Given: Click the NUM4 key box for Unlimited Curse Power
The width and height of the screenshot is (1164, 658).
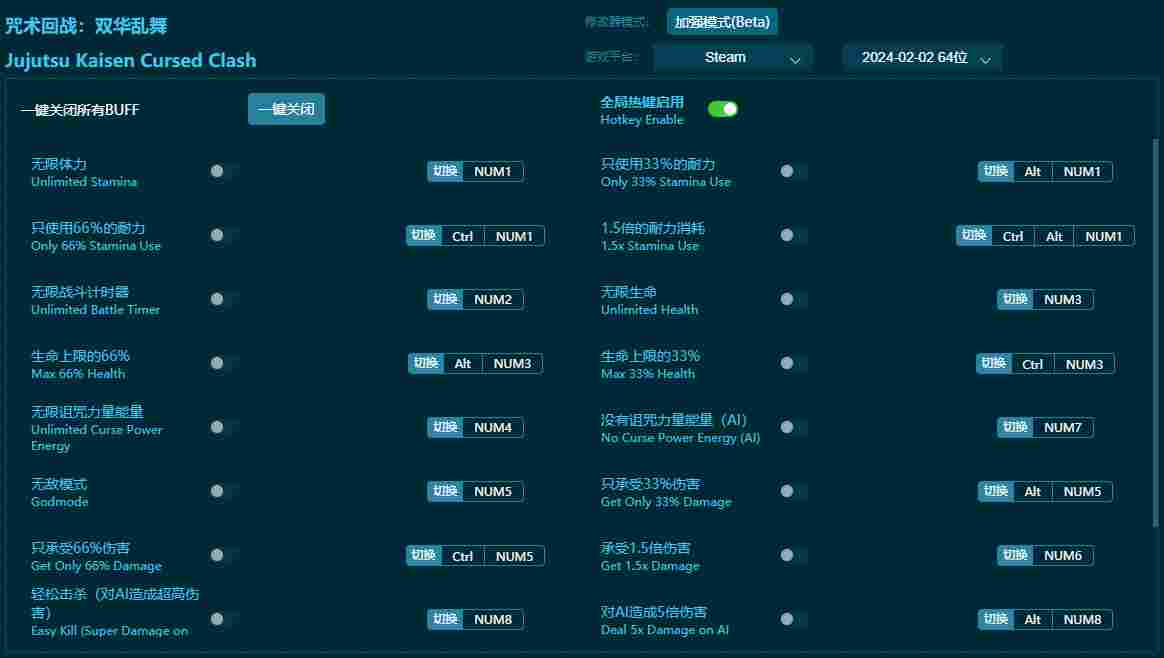Looking at the screenshot, I should (x=493, y=427).
